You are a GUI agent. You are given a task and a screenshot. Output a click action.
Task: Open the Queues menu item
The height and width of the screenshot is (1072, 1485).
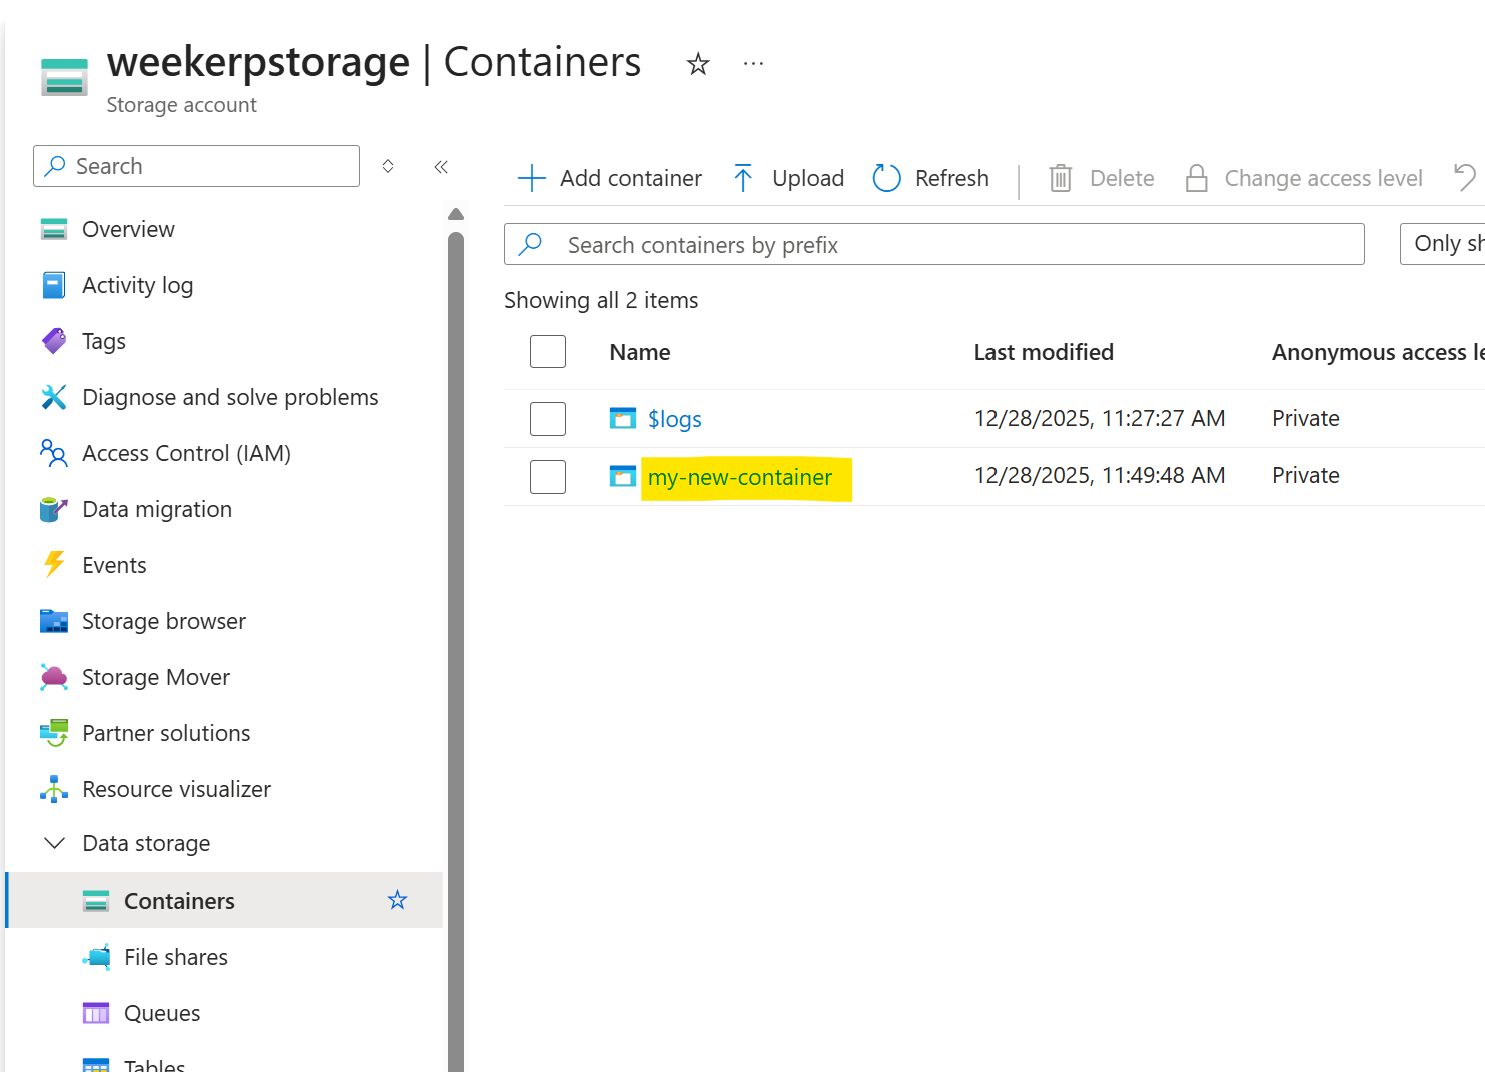point(161,1013)
